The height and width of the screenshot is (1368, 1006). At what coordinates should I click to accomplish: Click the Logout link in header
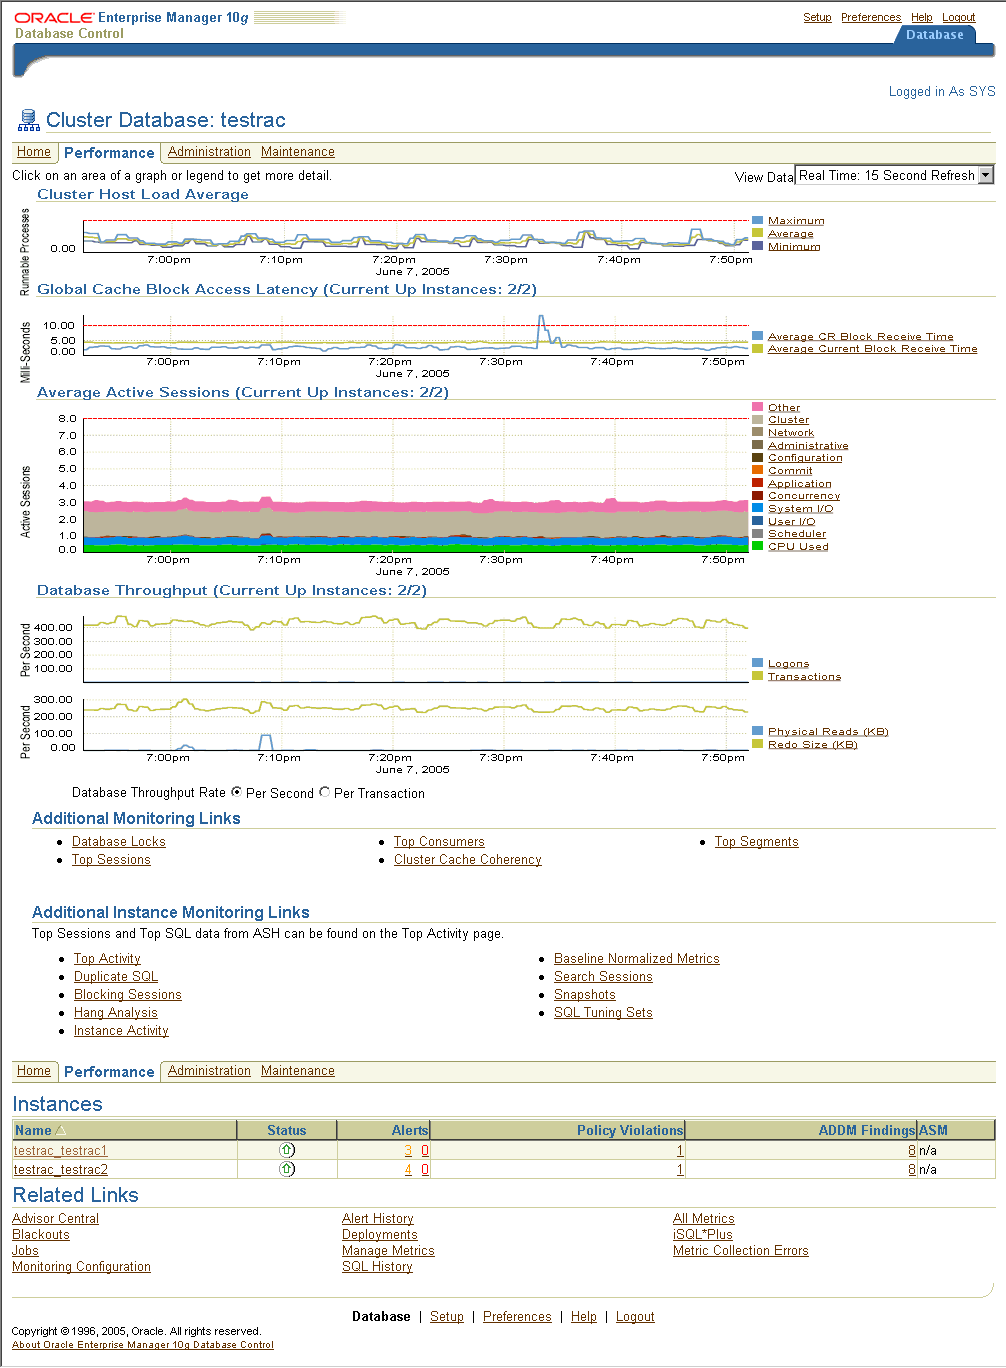click(x=958, y=17)
